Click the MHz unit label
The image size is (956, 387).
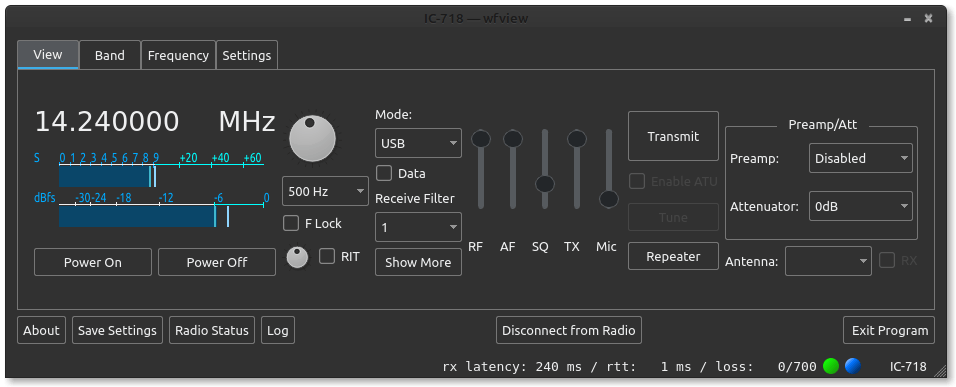(x=247, y=122)
